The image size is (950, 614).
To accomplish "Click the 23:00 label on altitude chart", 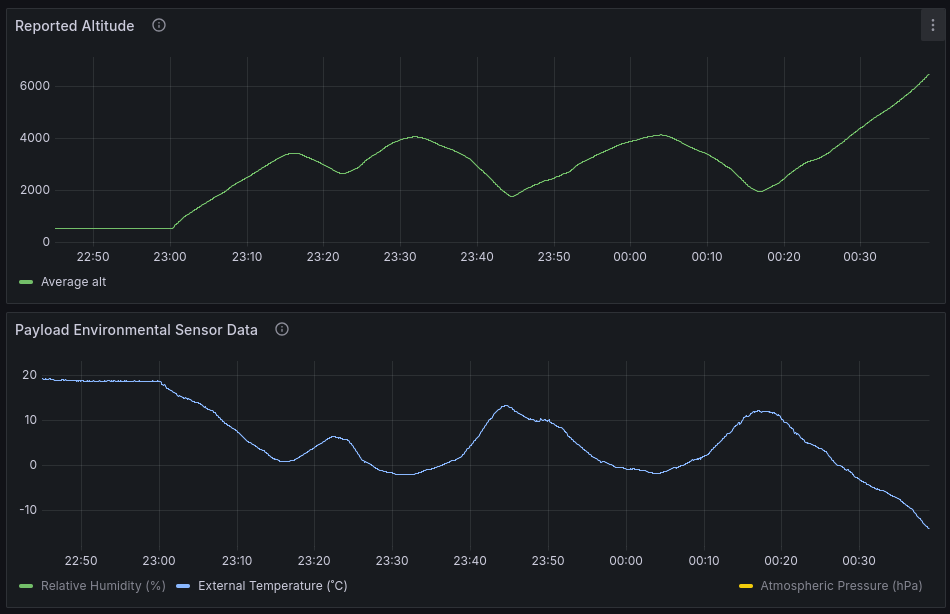I will [x=170, y=257].
